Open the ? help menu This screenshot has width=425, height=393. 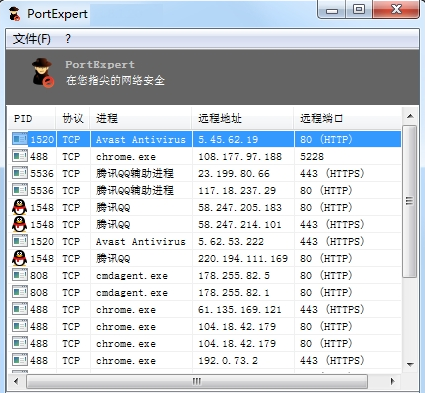[x=68, y=39]
